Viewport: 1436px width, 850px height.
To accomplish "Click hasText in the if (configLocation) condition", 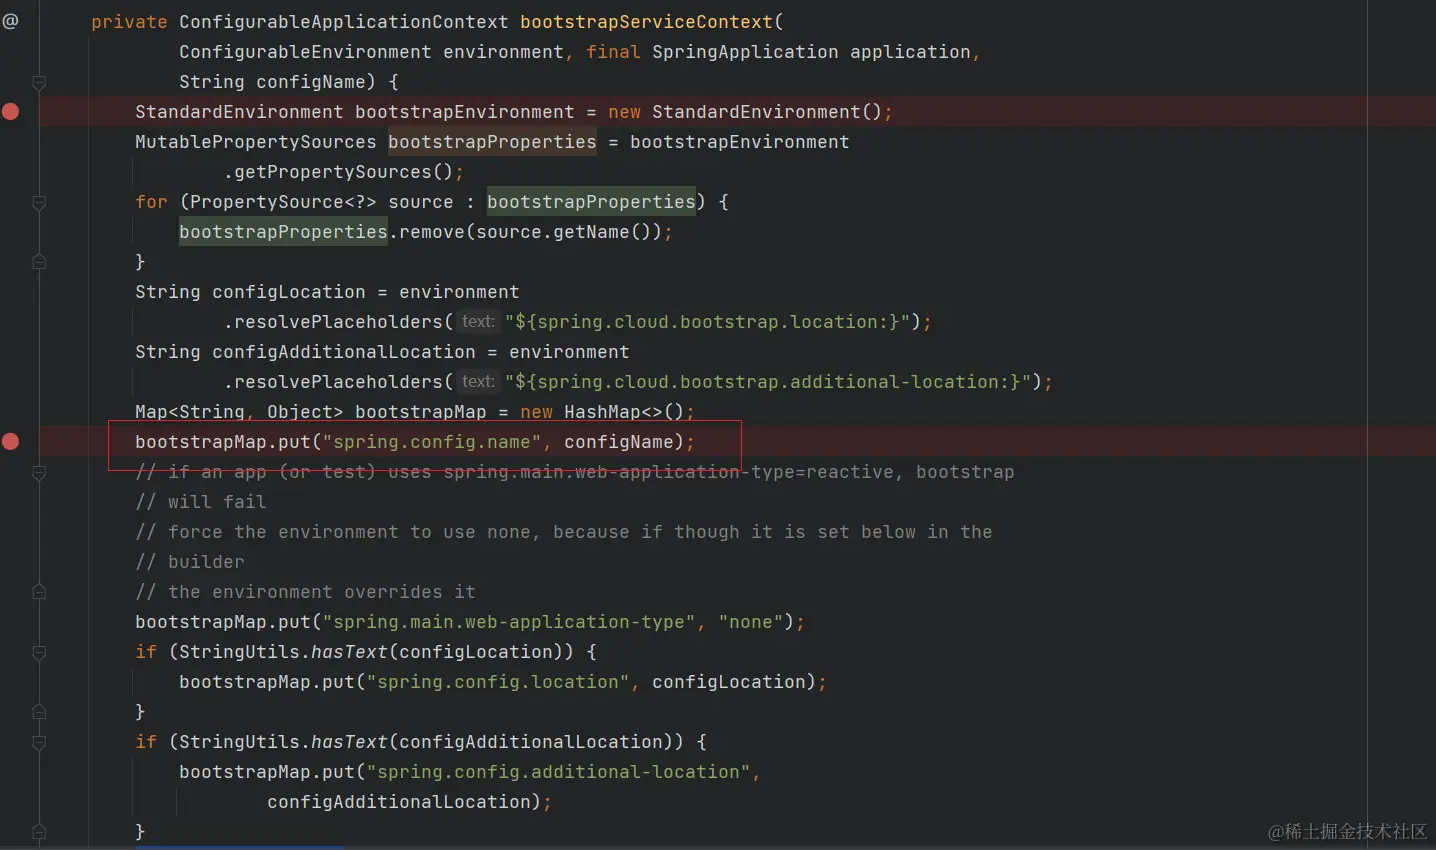I will 349,652.
